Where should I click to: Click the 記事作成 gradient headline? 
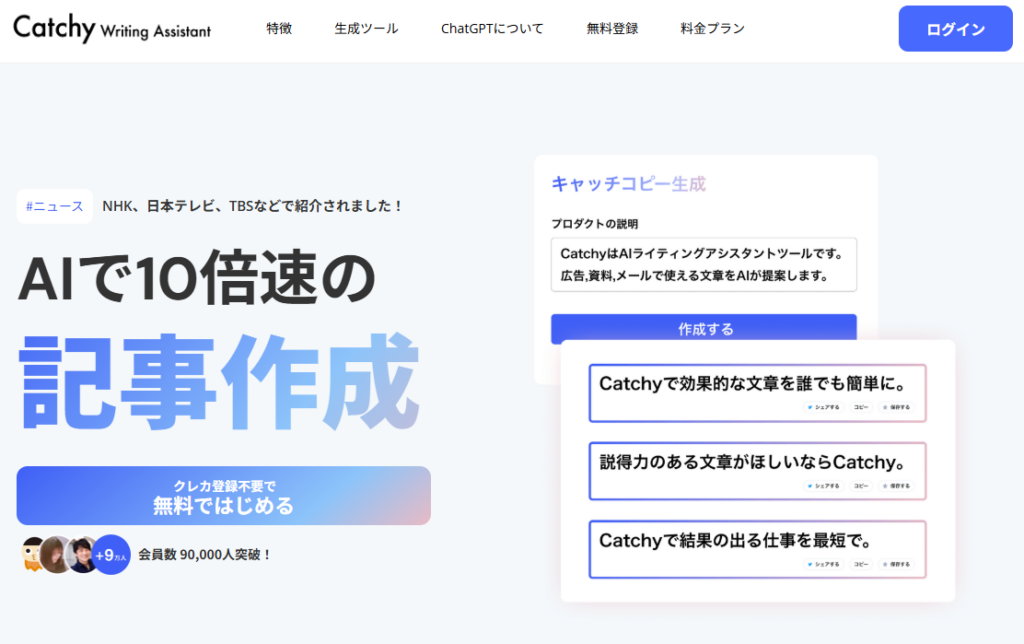[x=219, y=382]
